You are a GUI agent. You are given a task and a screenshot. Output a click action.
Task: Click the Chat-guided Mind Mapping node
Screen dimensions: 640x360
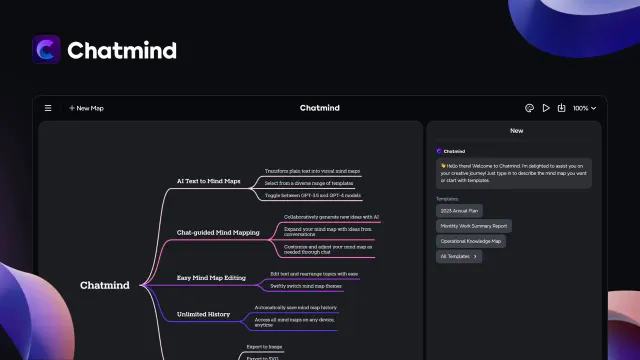coord(218,233)
